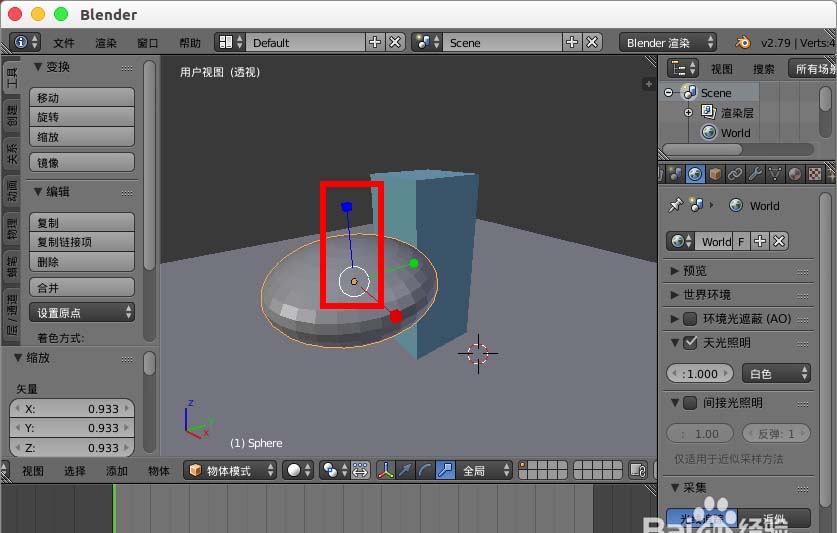The image size is (837, 533).
Task: Open the 白色 sky color dropdown
Action: click(776, 373)
